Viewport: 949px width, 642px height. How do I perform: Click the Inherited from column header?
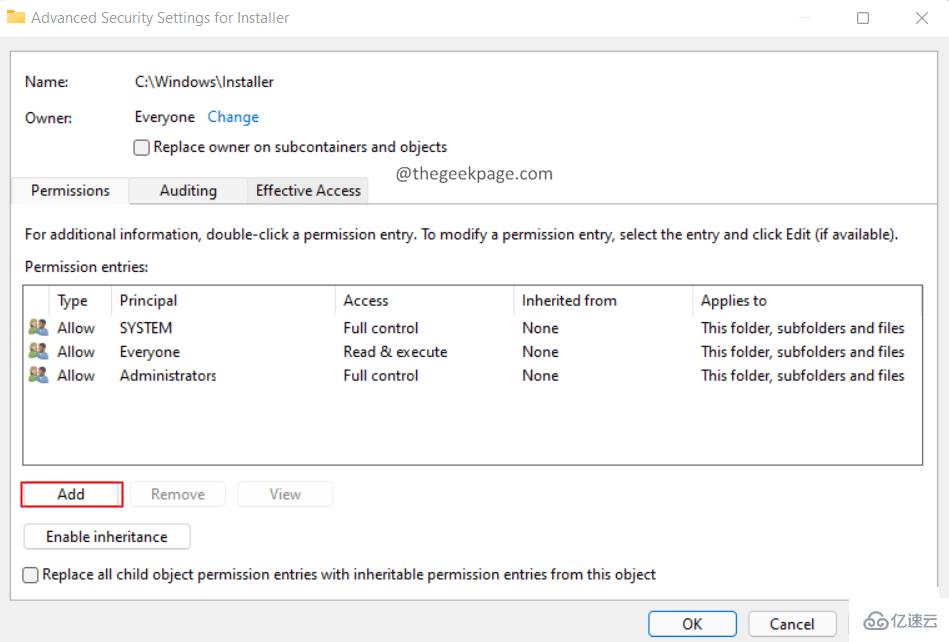coord(569,300)
